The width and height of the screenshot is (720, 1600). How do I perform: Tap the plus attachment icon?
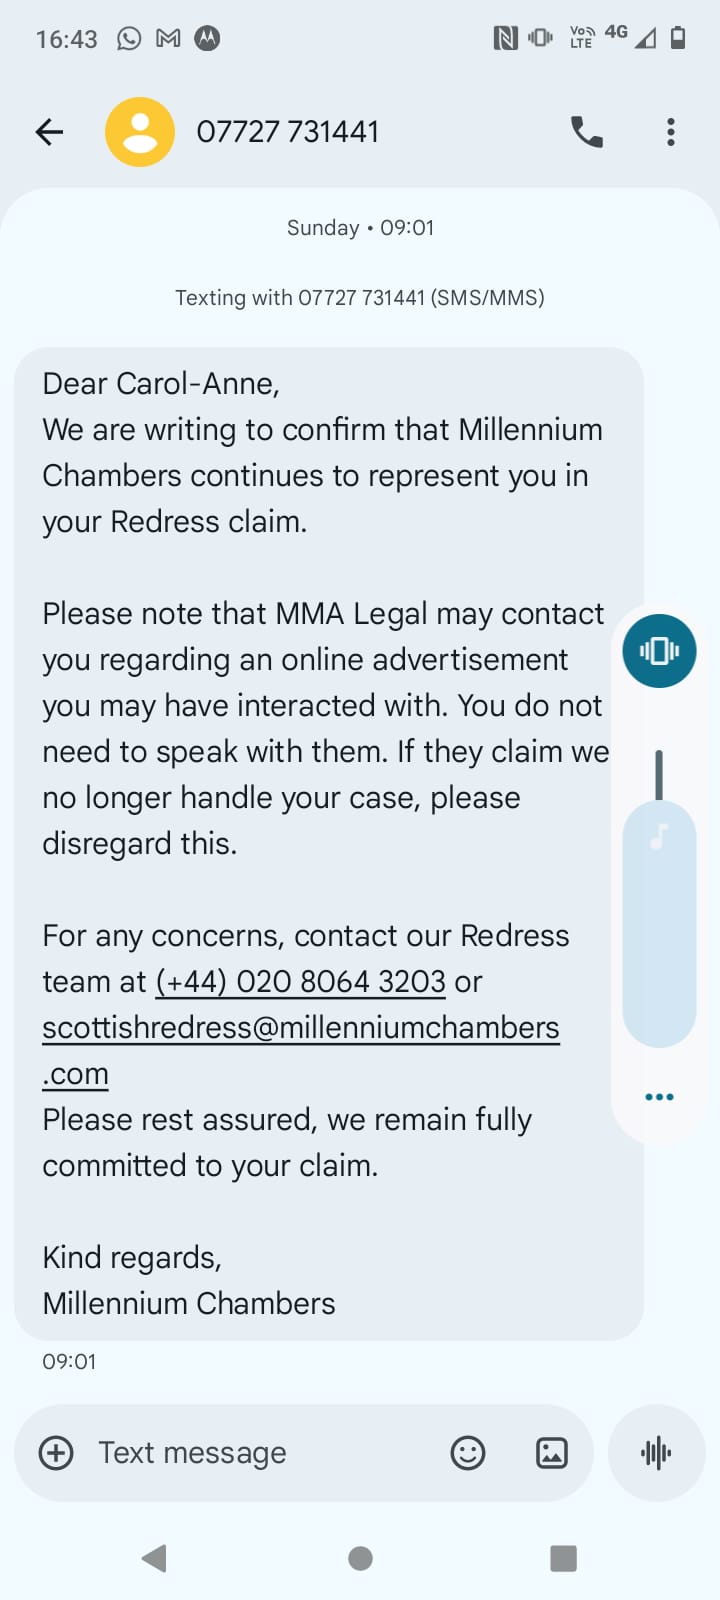click(x=56, y=1452)
